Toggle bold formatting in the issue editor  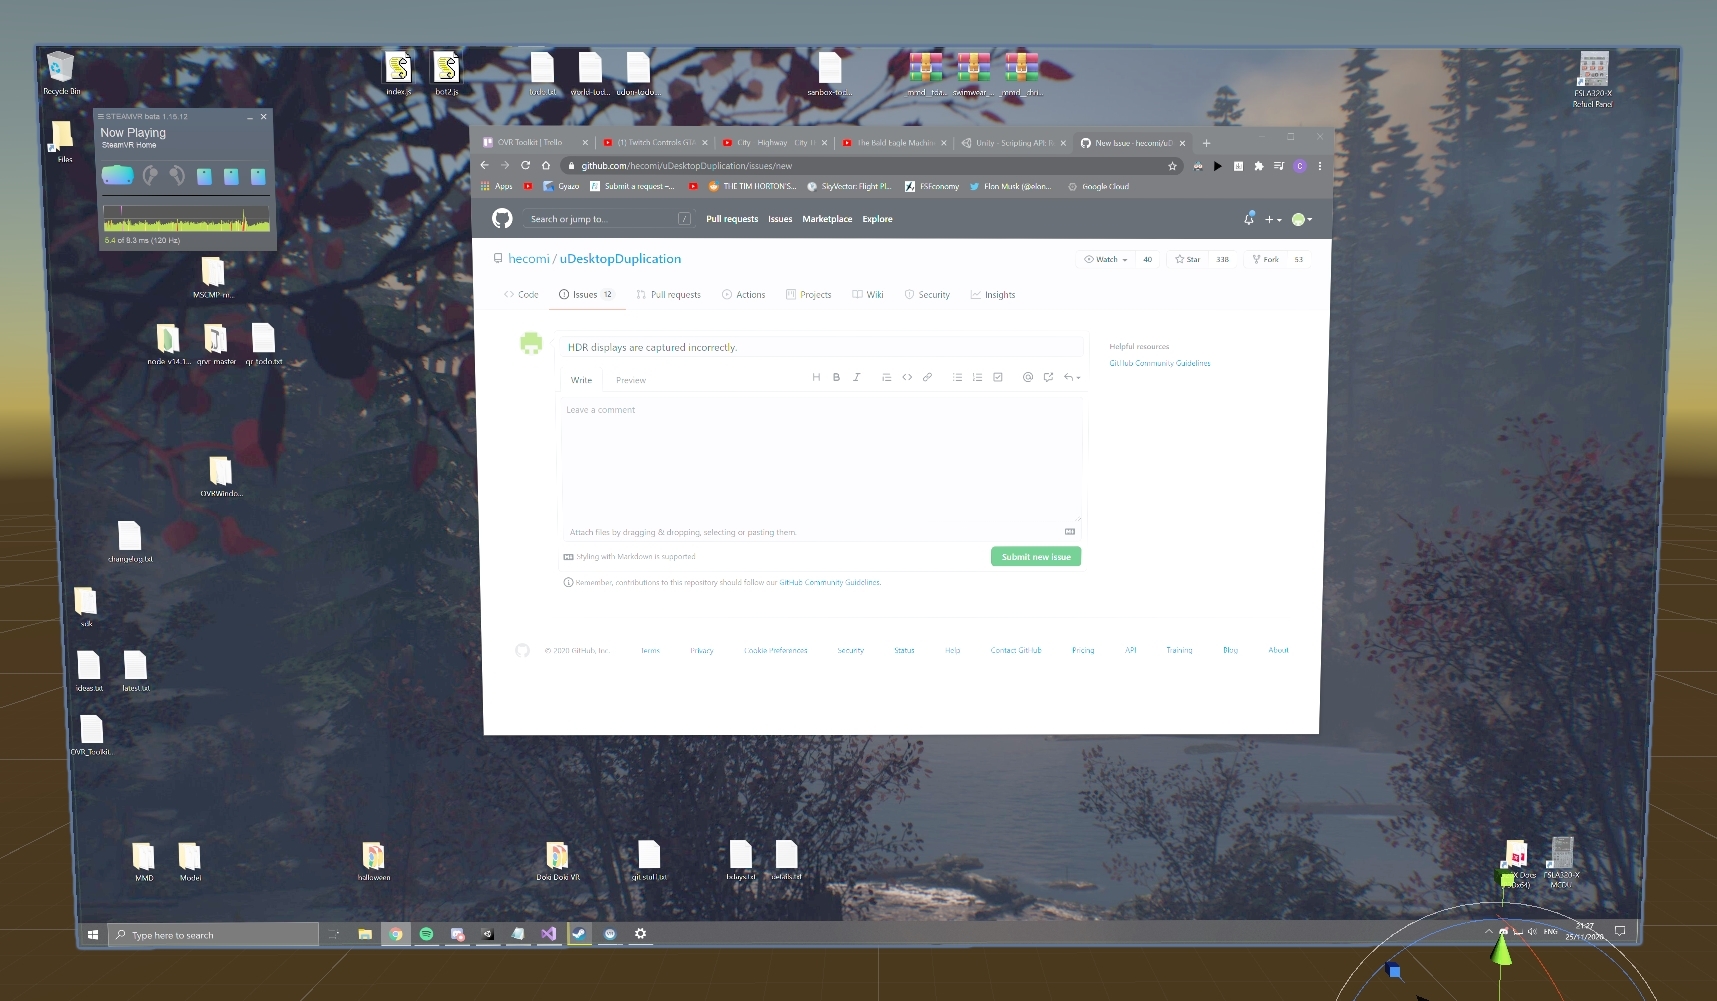(837, 377)
